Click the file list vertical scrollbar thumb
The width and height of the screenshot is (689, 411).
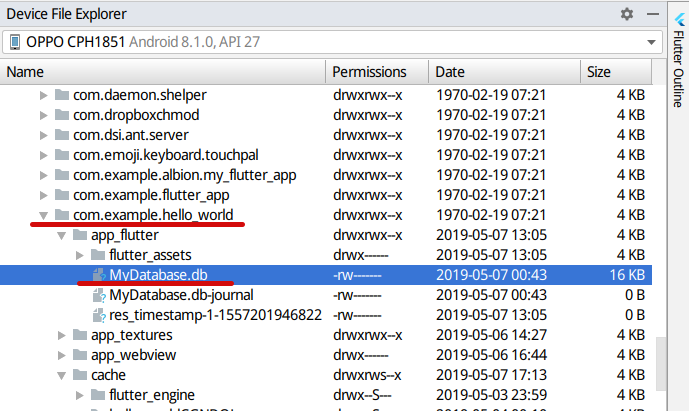(661, 364)
